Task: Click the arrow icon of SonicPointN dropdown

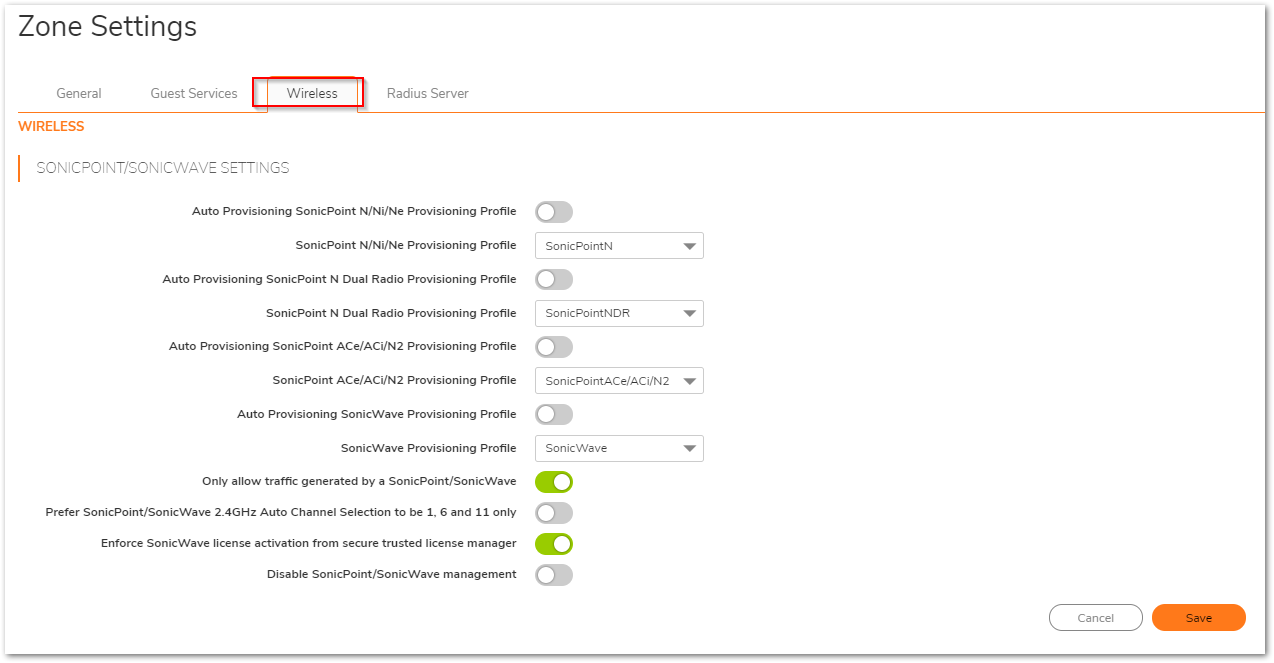Action: (689, 246)
